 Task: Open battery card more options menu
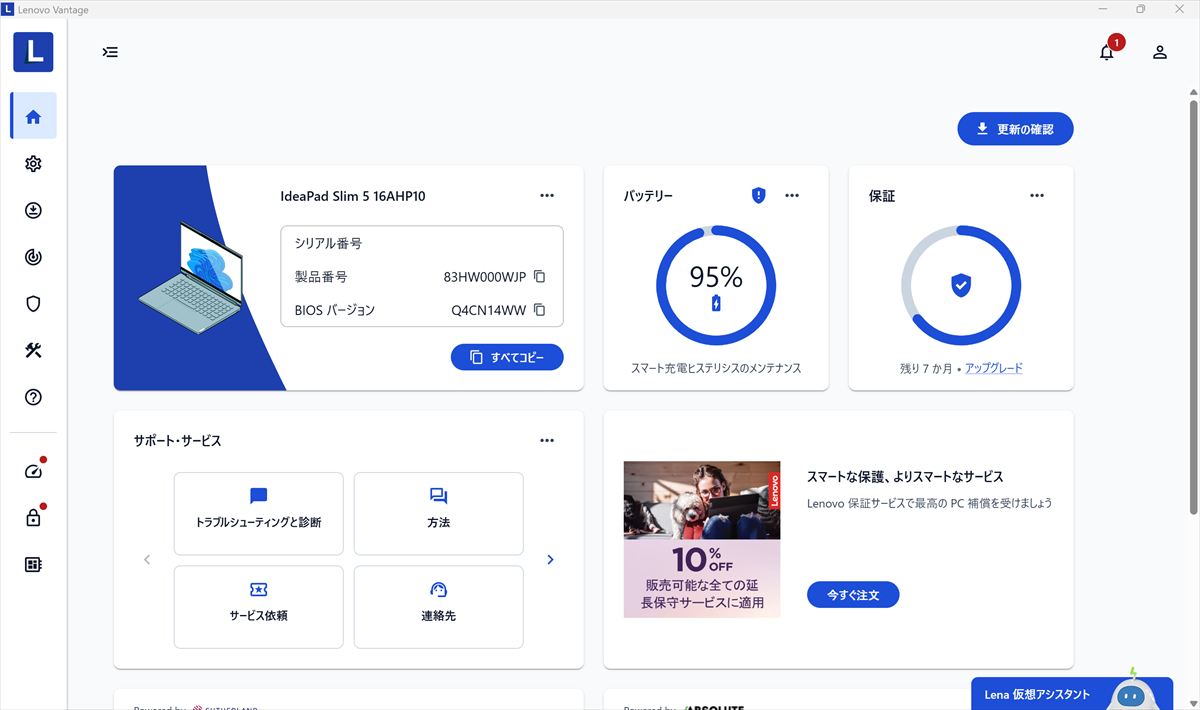pos(792,195)
